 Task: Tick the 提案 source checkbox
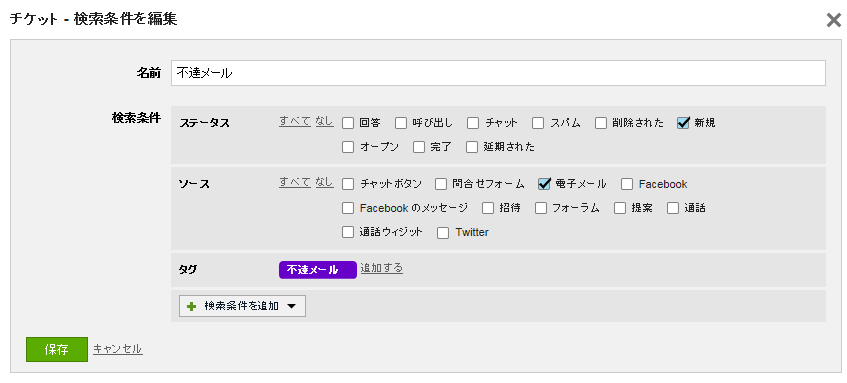(620, 208)
